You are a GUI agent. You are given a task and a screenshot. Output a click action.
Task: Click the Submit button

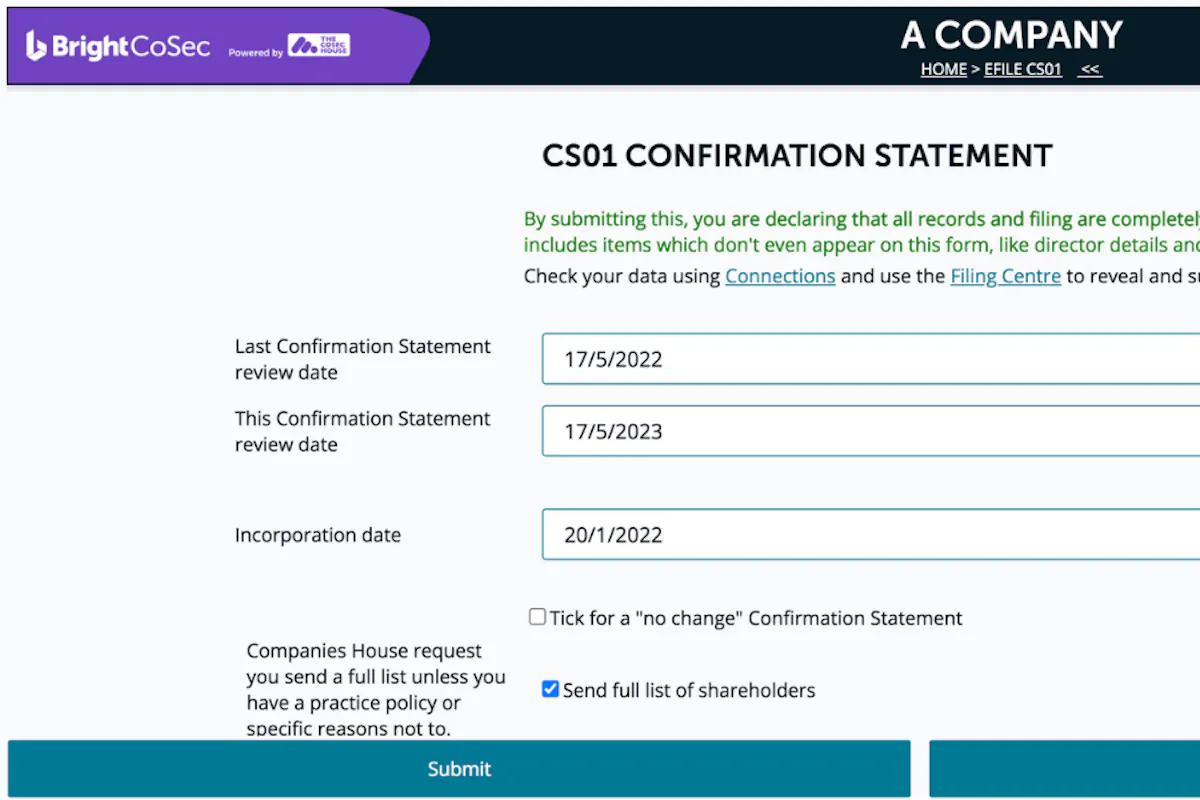pyautogui.click(x=459, y=768)
